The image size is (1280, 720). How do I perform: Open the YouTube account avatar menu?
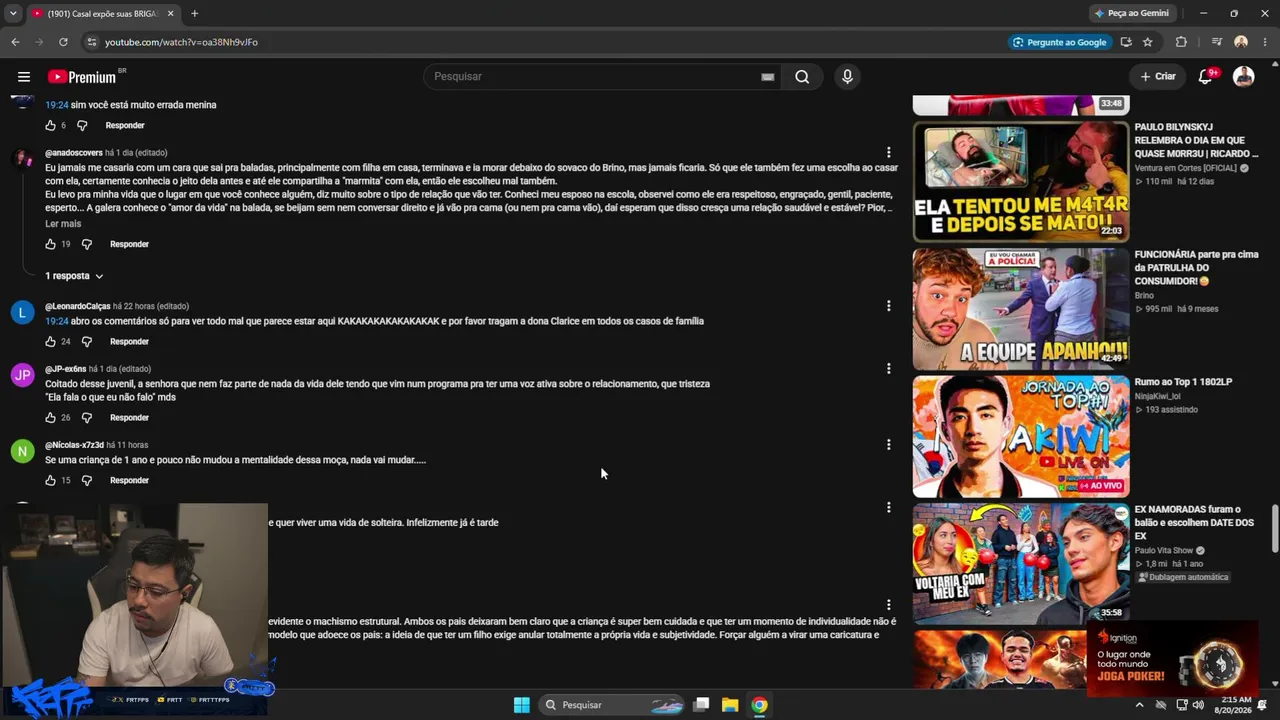[x=1244, y=77]
